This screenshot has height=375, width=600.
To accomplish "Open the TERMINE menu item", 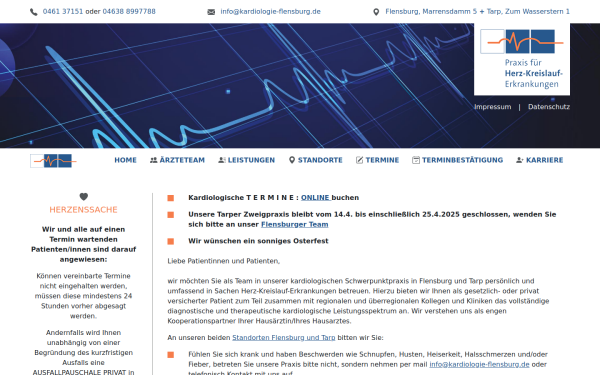I will 382,160.
